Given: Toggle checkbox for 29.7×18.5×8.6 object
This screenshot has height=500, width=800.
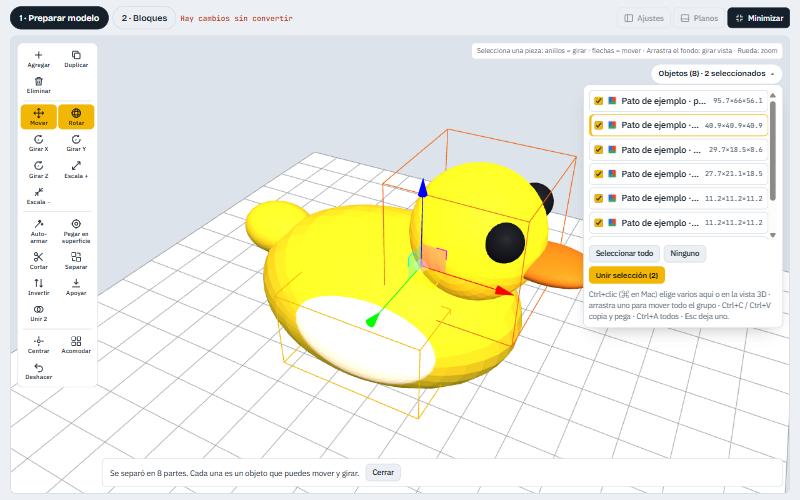Looking at the screenshot, I should click(x=598, y=149).
